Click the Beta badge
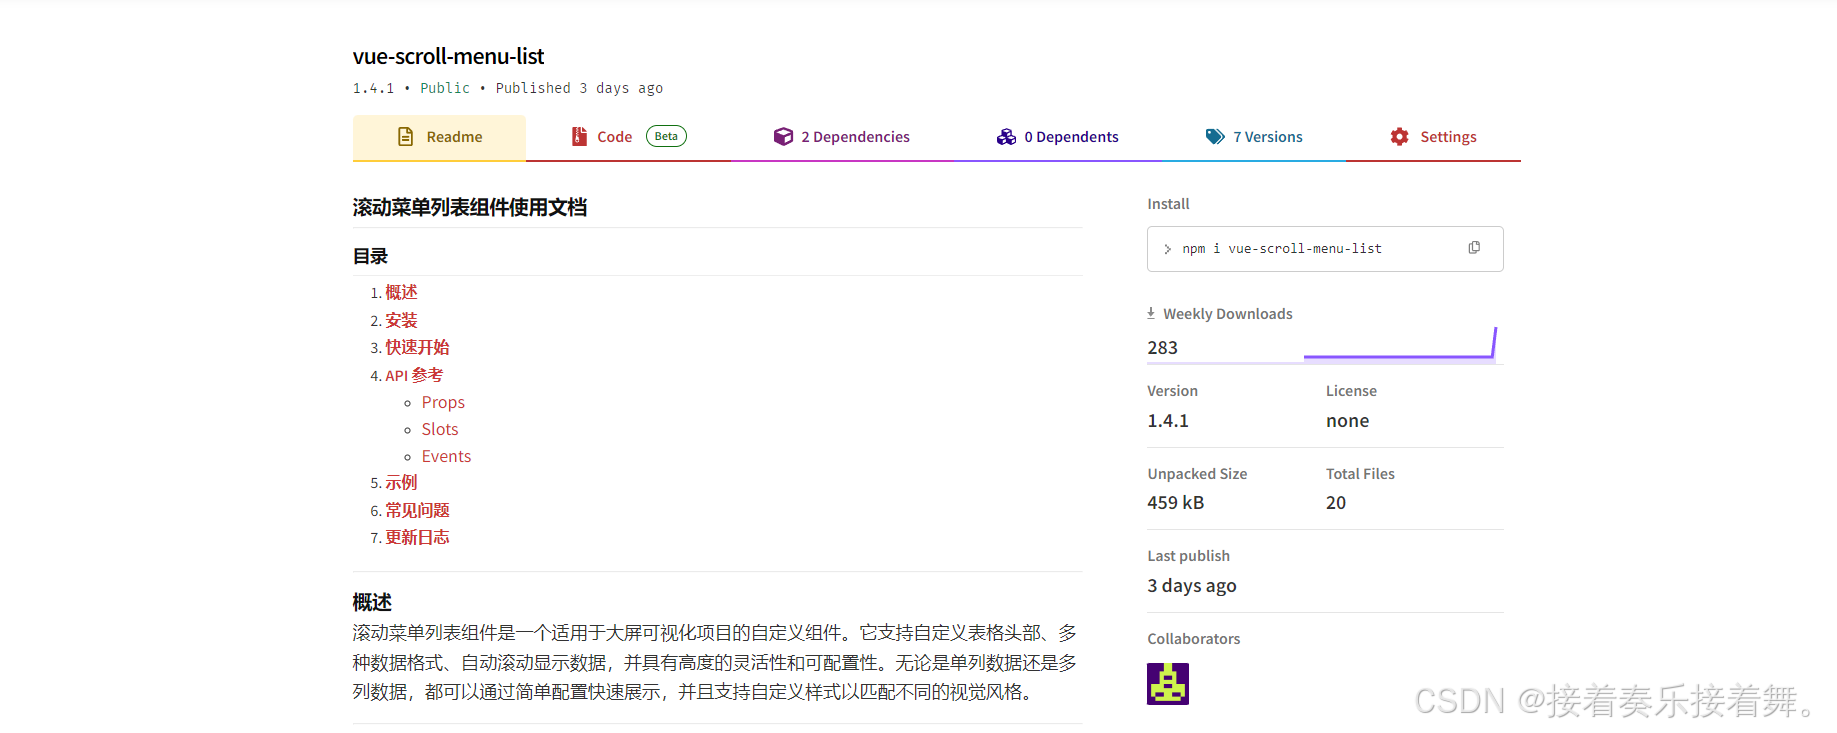The height and width of the screenshot is (733, 1837). point(666,136)
